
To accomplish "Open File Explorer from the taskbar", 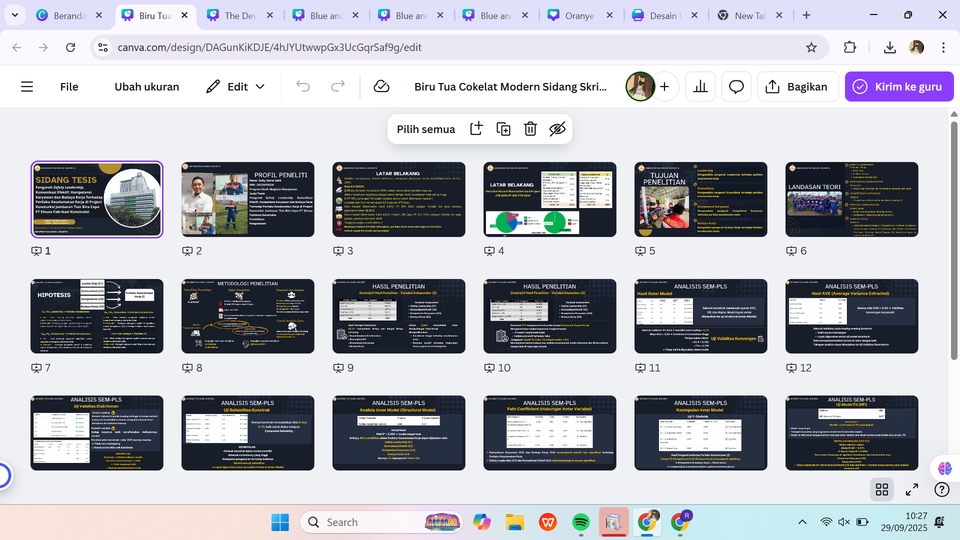I will click(515, 522).
